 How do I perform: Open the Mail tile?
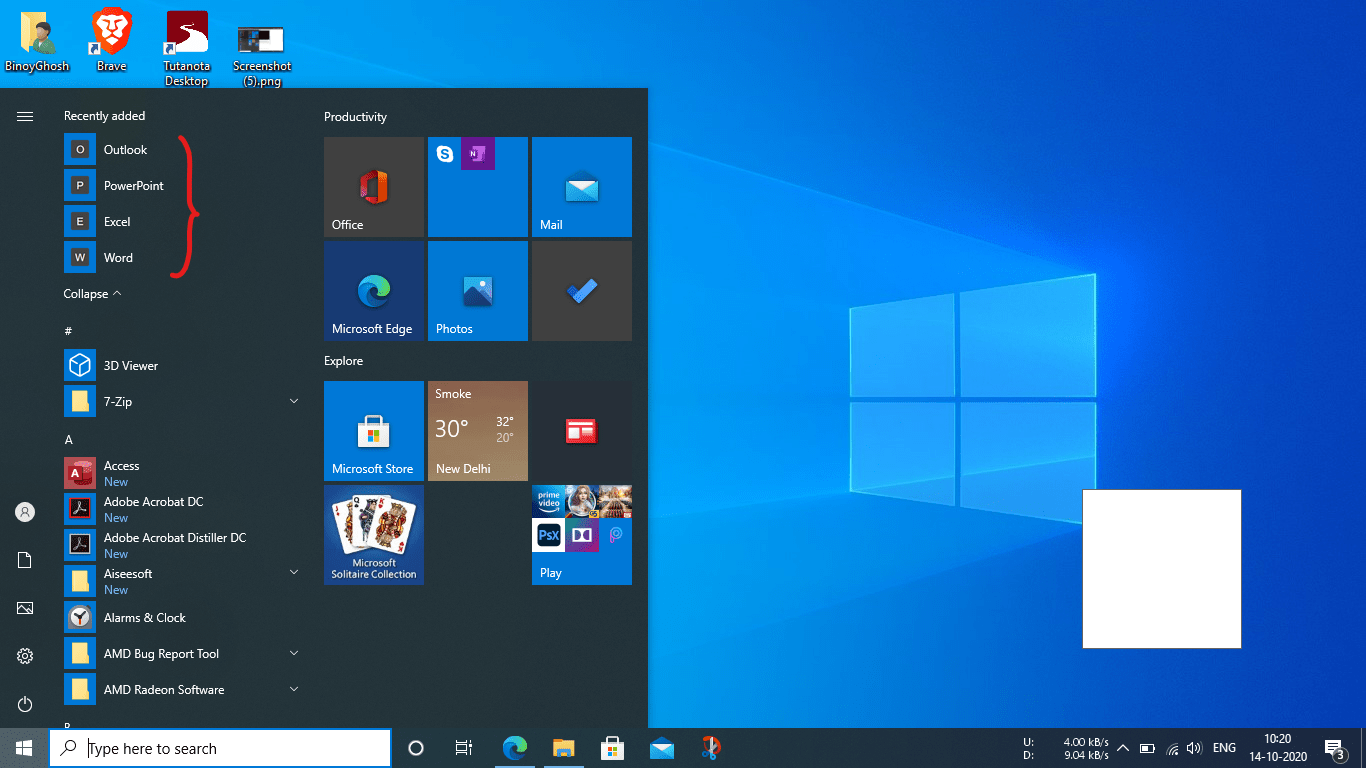pyautogui.click(x=582, y=187)
